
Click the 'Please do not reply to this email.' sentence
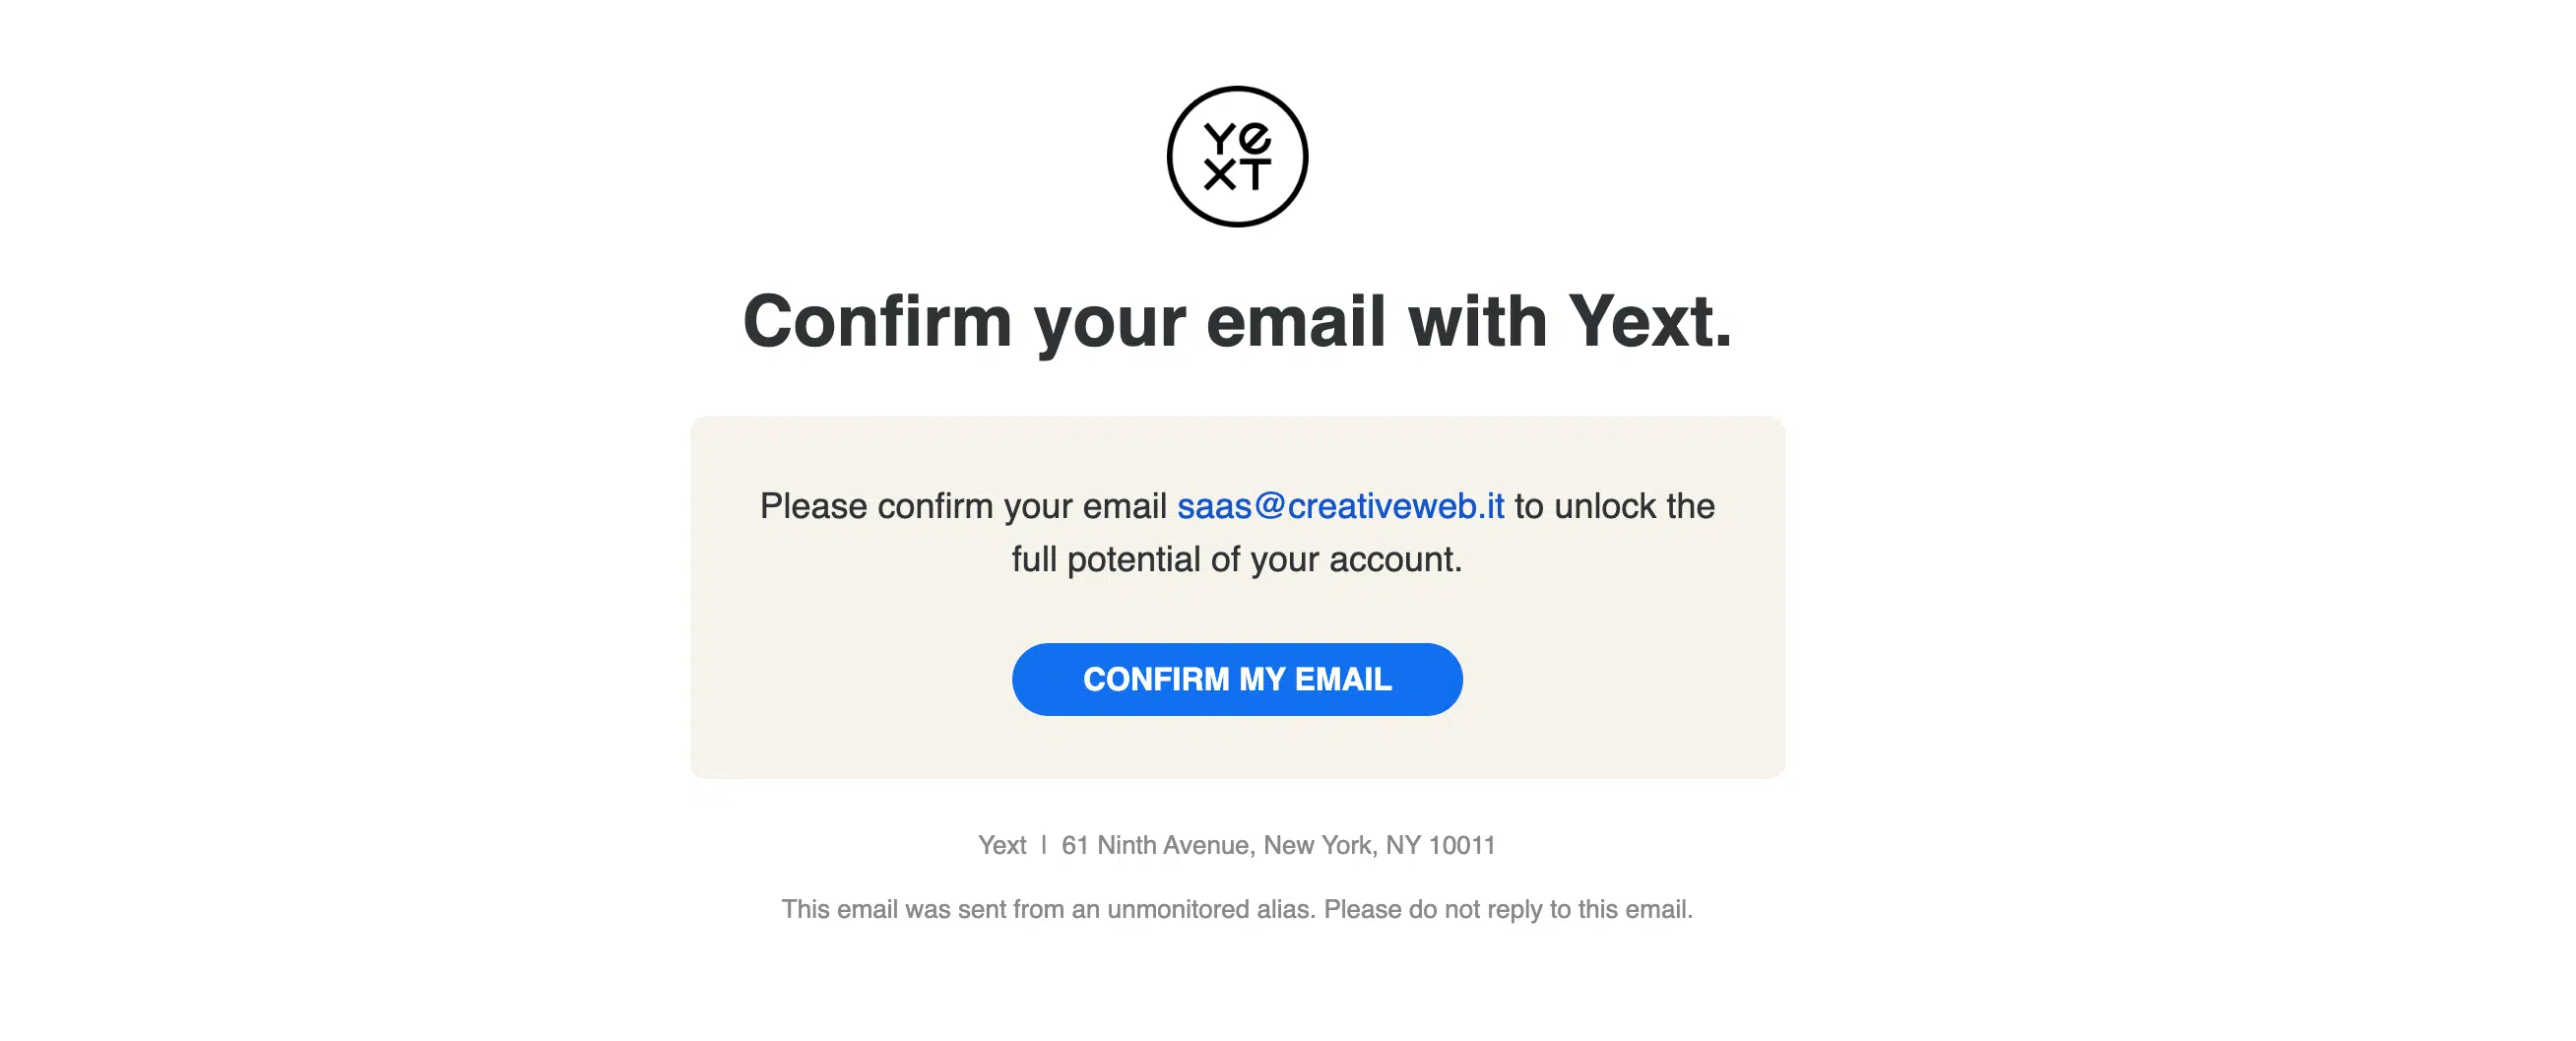click(x=1508, y=909)
